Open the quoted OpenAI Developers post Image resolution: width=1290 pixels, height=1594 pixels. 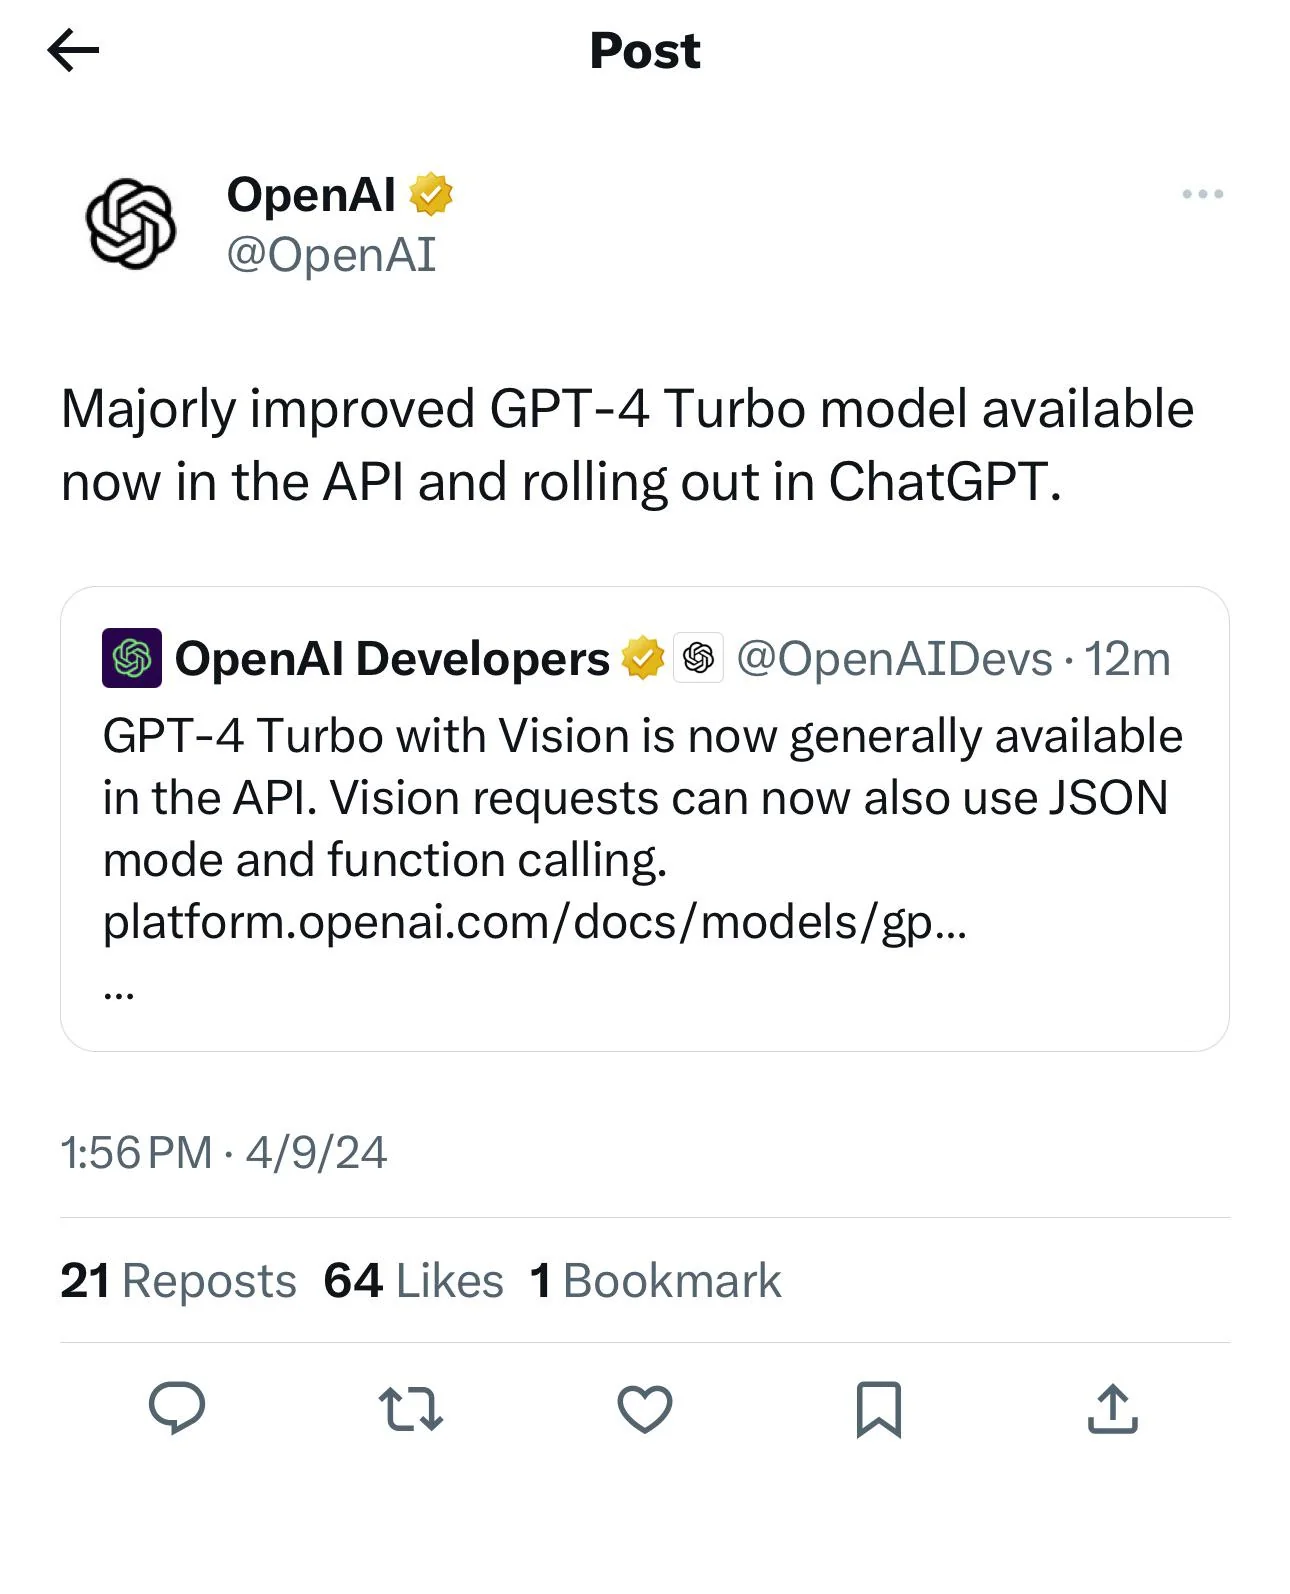[x=645, y=819]
